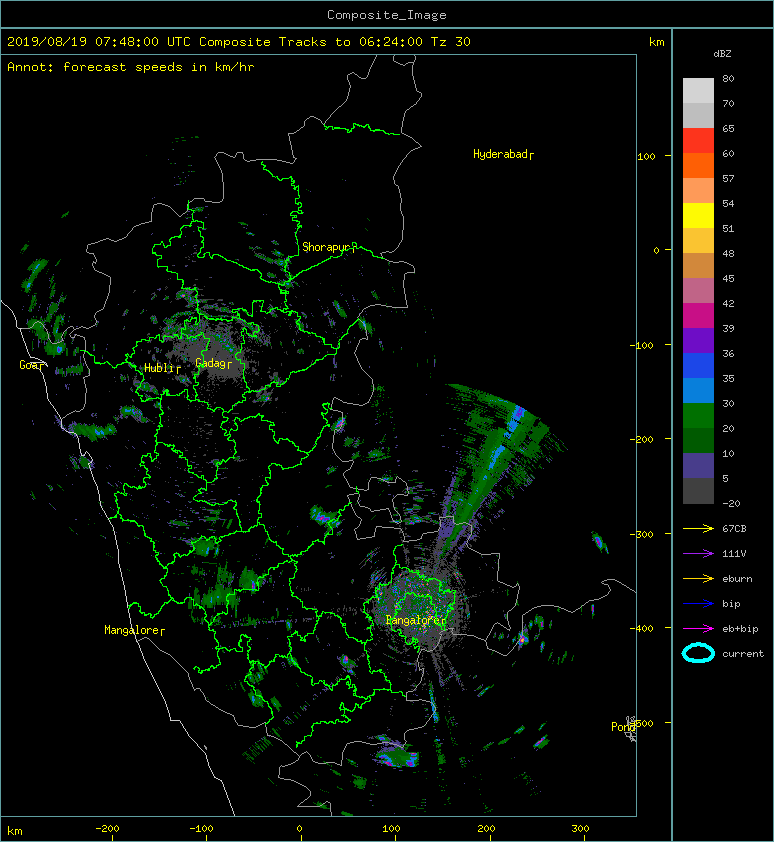This screenshot has width=774, height=842.
Task: Click the yellow arrow beside eburn
Action: pyautogui.click(x=698, y=578)
